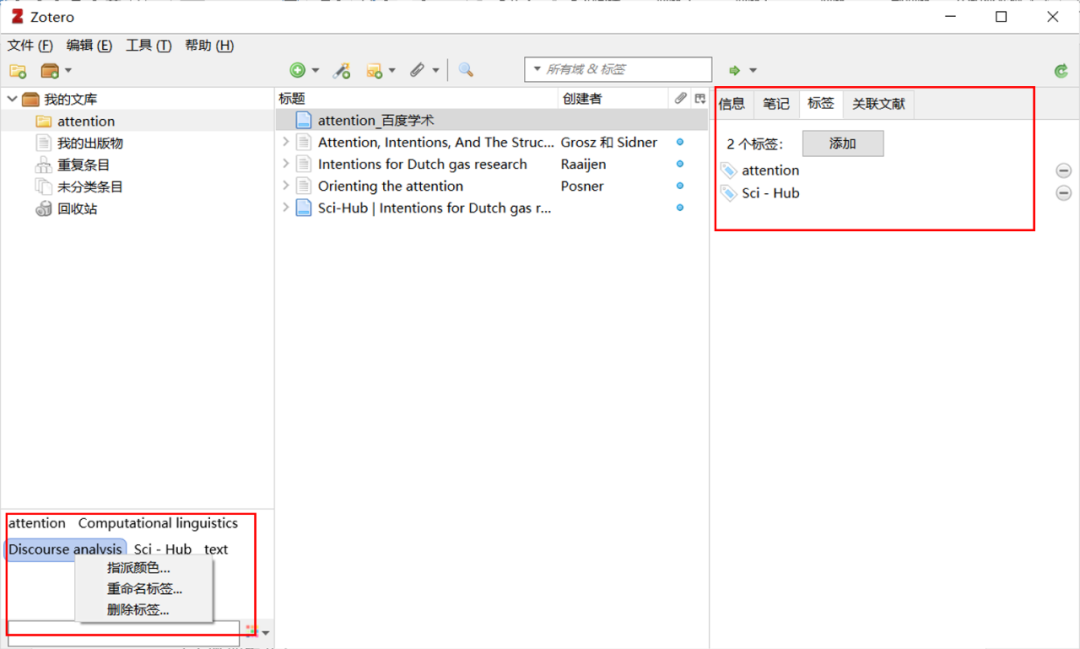Switch to the 信息 tab

tap(731, 104)
